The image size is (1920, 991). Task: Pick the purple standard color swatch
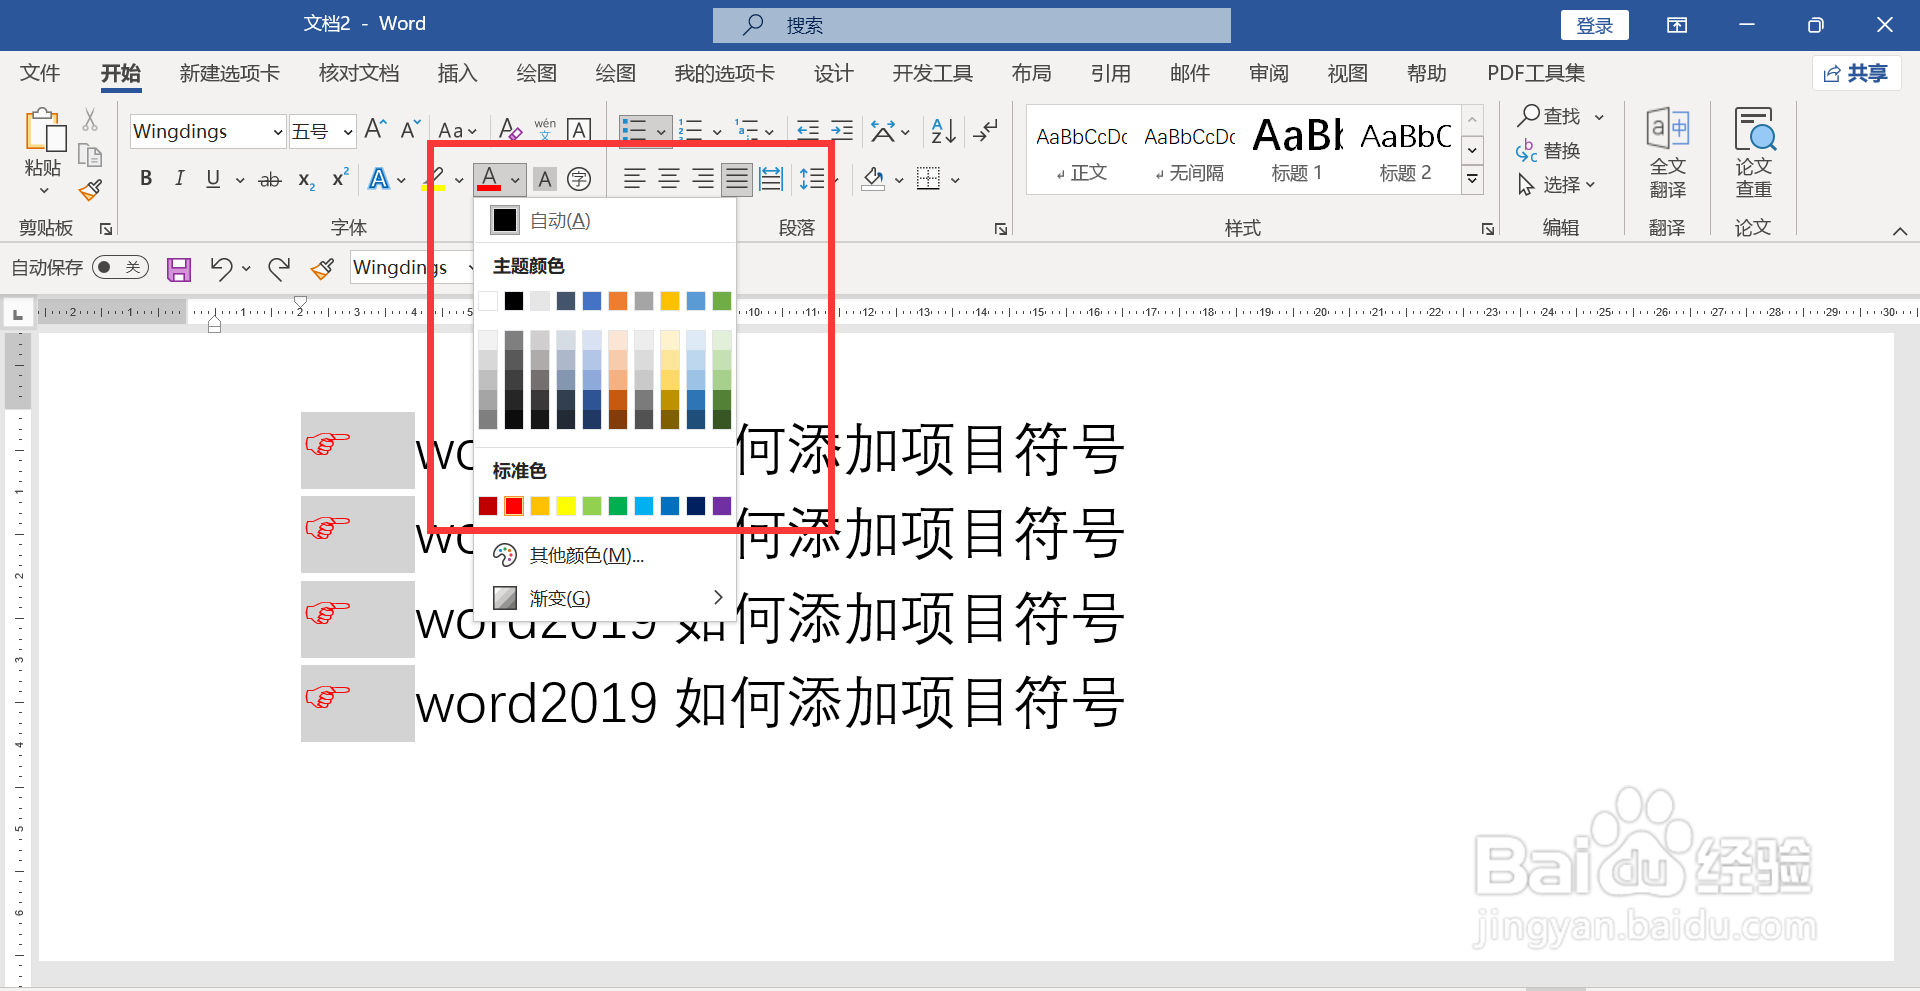pyautogui.click(x=722, y=506)
